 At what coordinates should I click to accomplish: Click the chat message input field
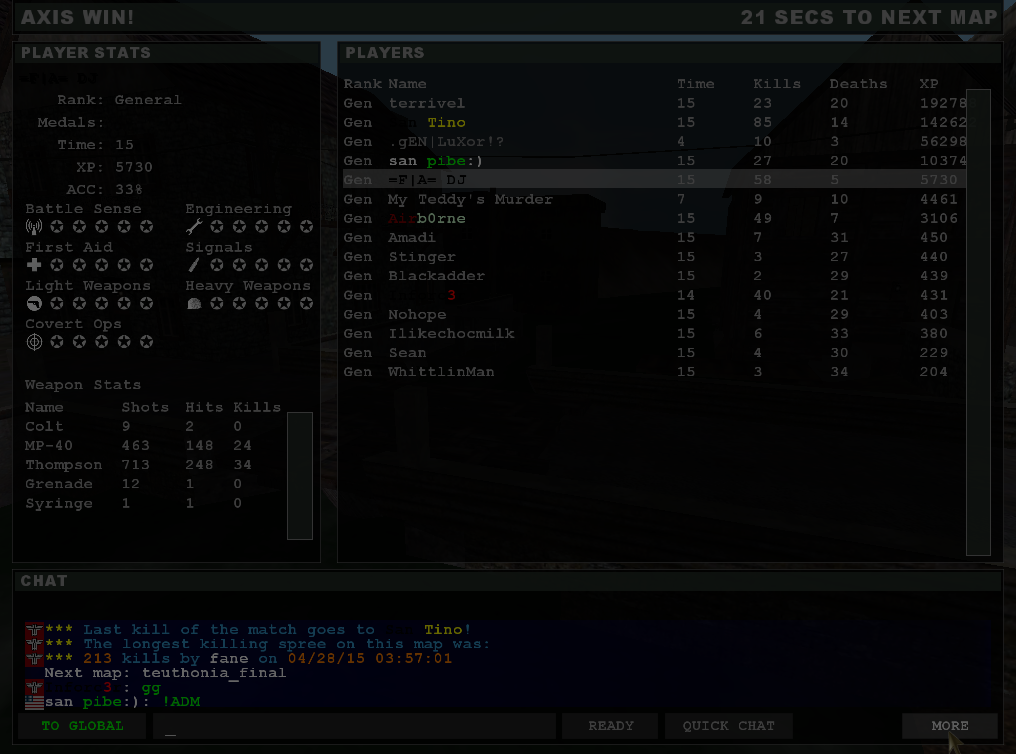click(354, 725)
